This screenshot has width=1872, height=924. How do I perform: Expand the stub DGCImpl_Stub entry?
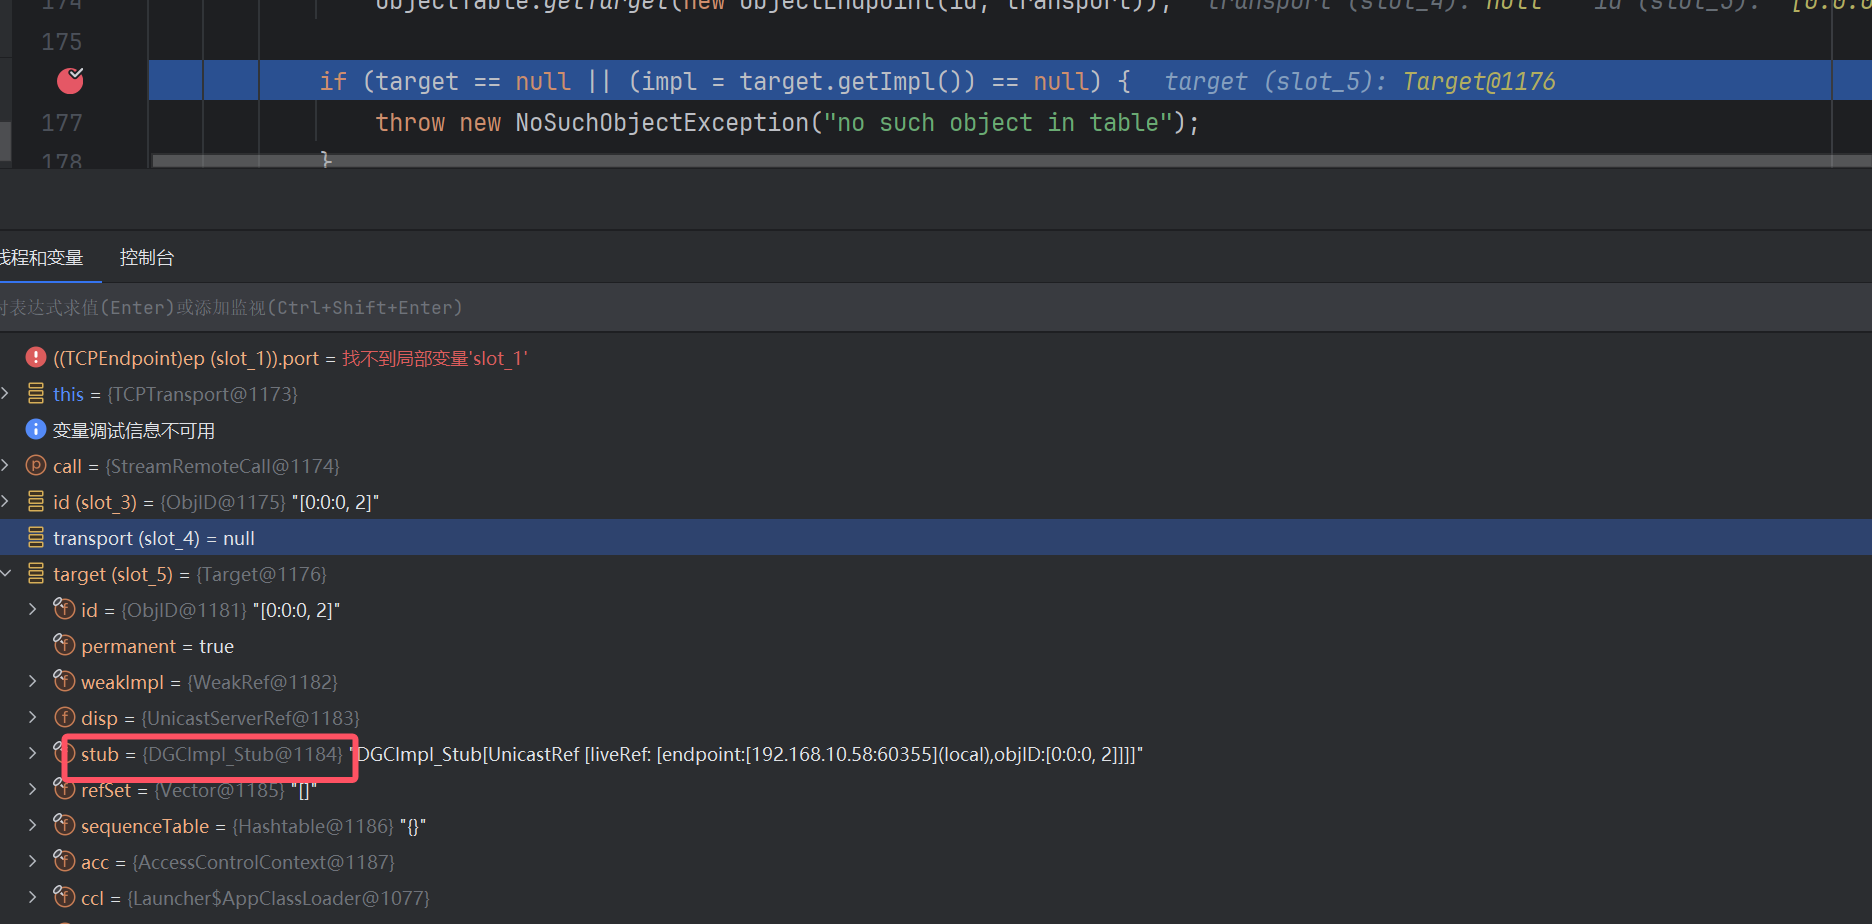point(33,753)
